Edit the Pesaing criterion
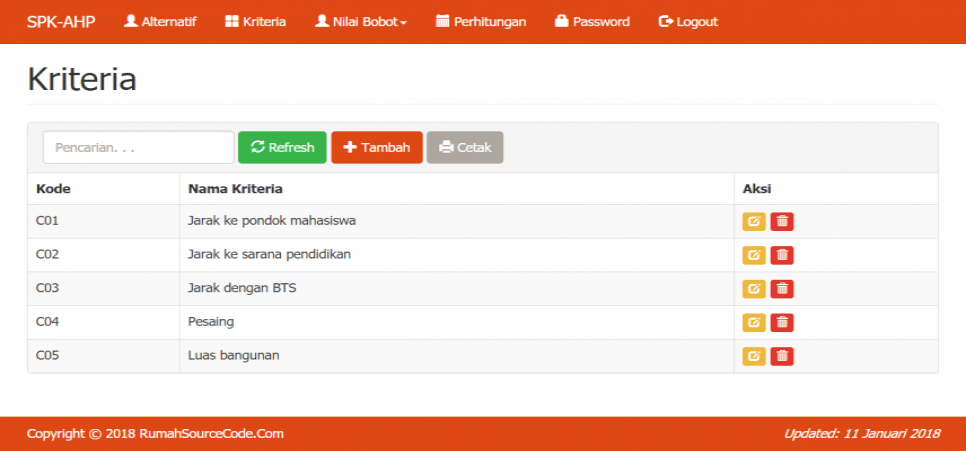 (x=753, y=322)
